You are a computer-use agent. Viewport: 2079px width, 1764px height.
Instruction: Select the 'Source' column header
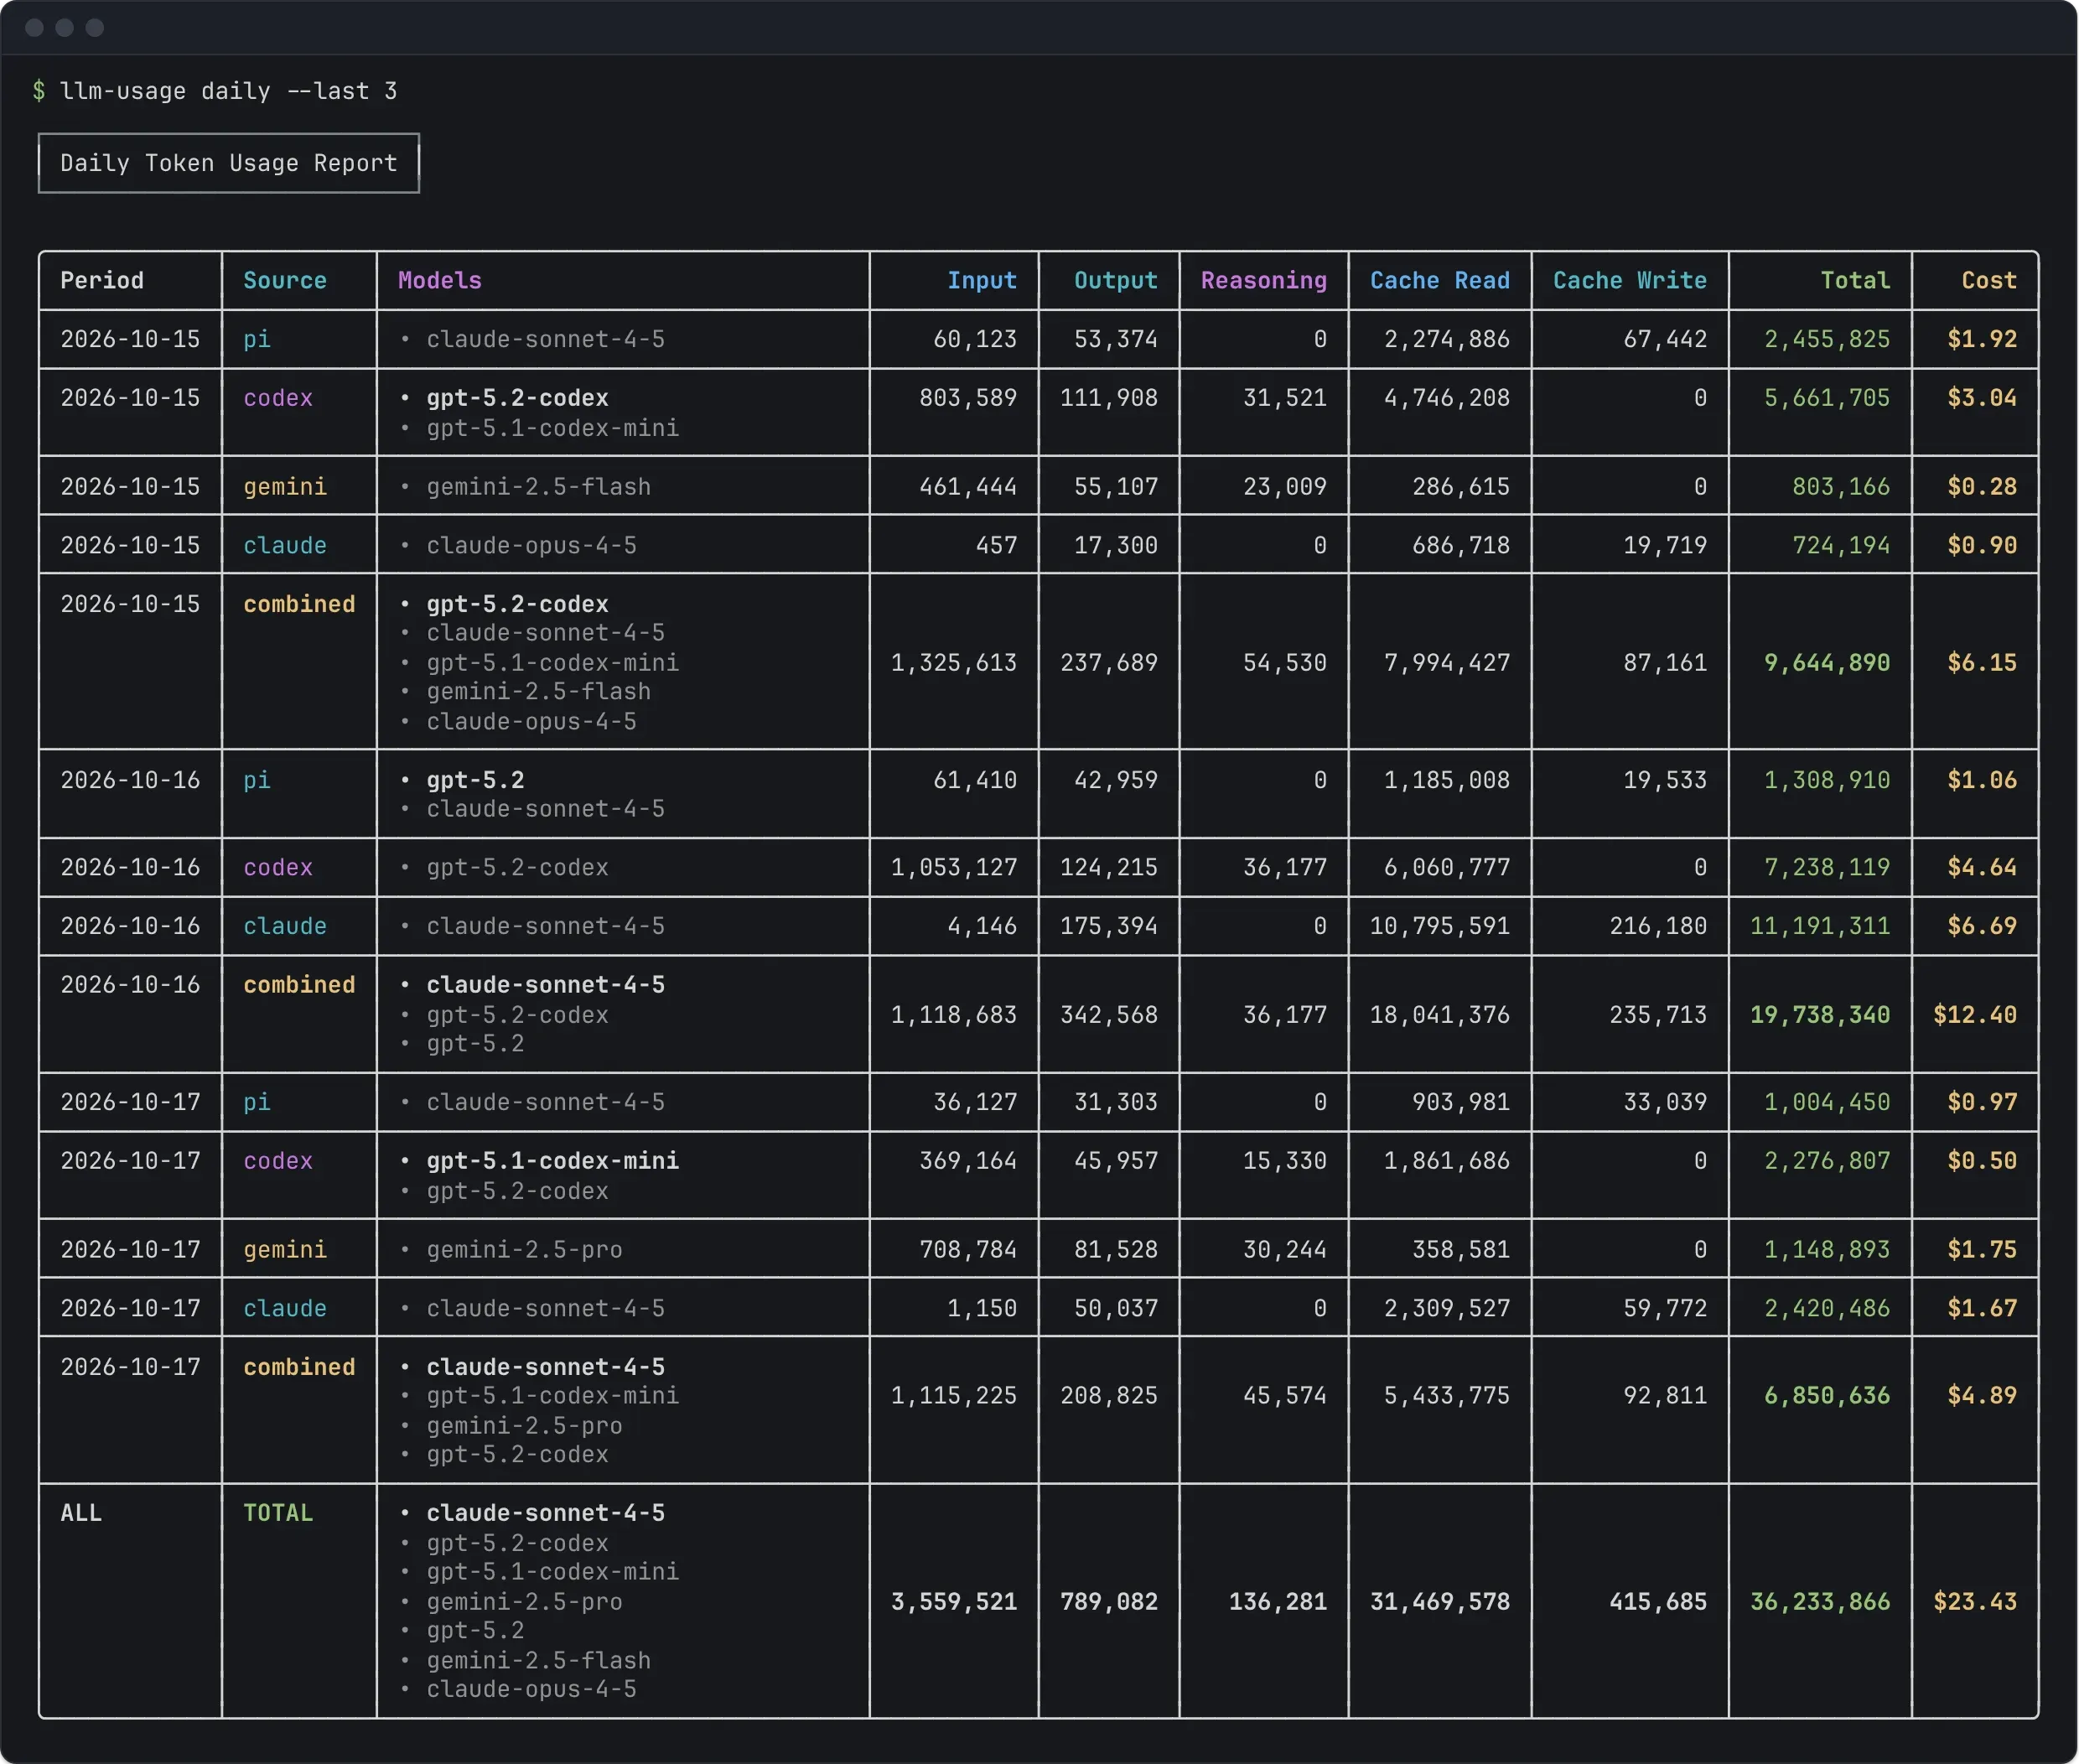[285, 281]
